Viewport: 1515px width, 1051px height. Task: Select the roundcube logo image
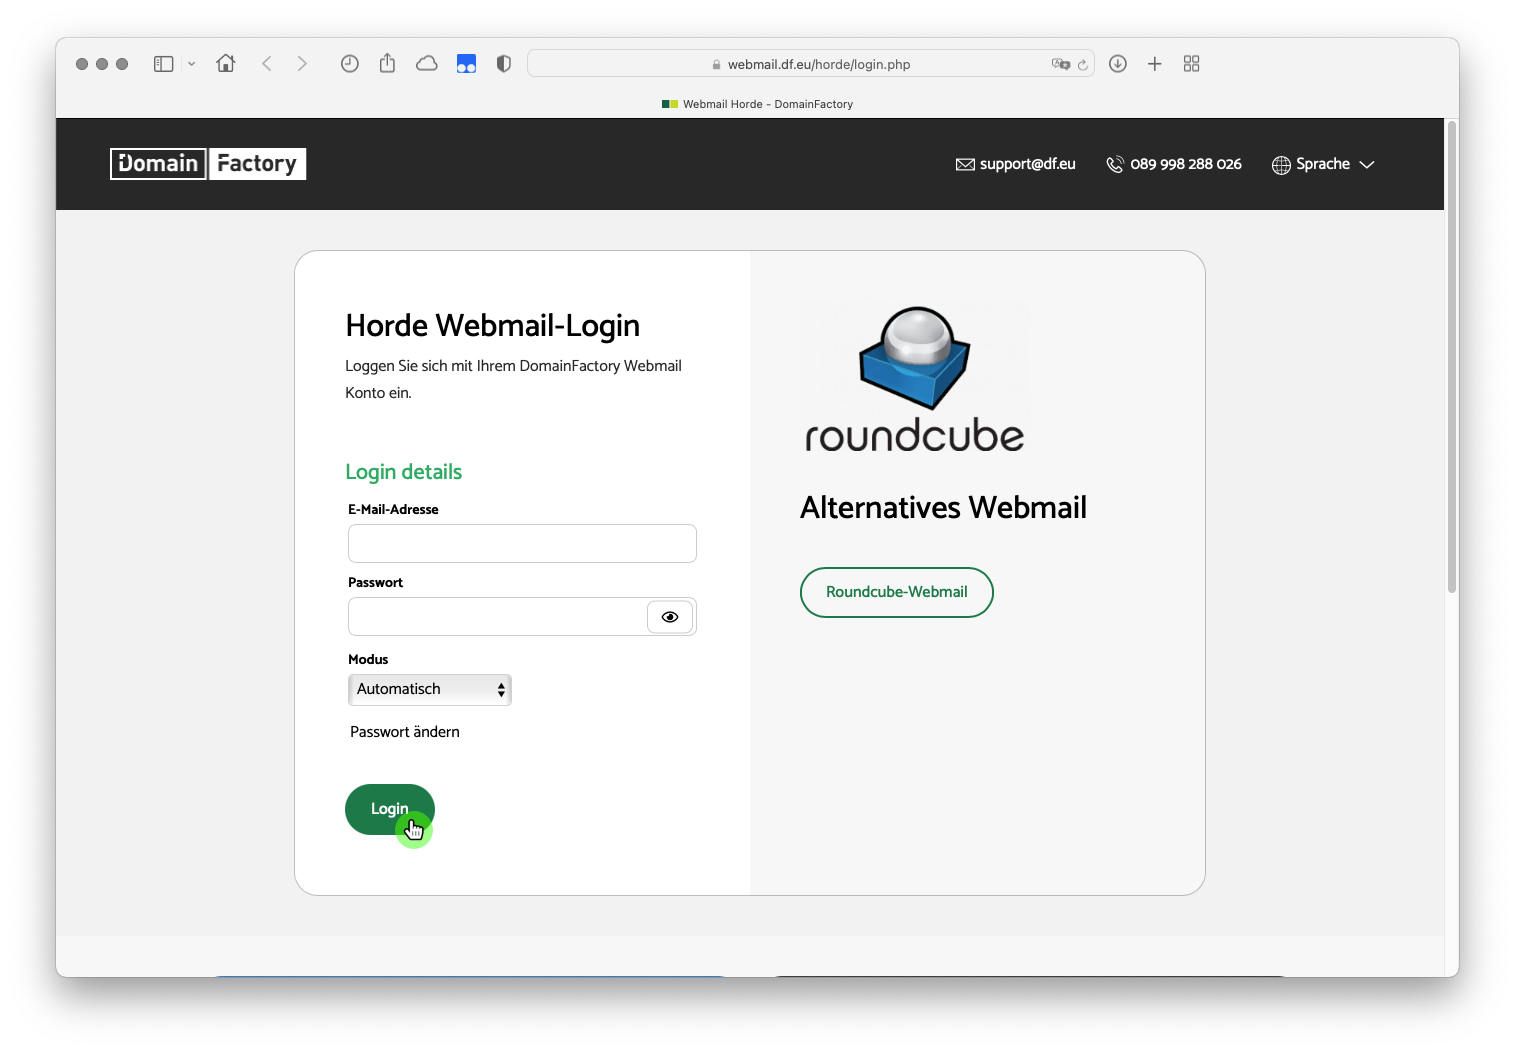pyautogui.click(x=915, y=380)
